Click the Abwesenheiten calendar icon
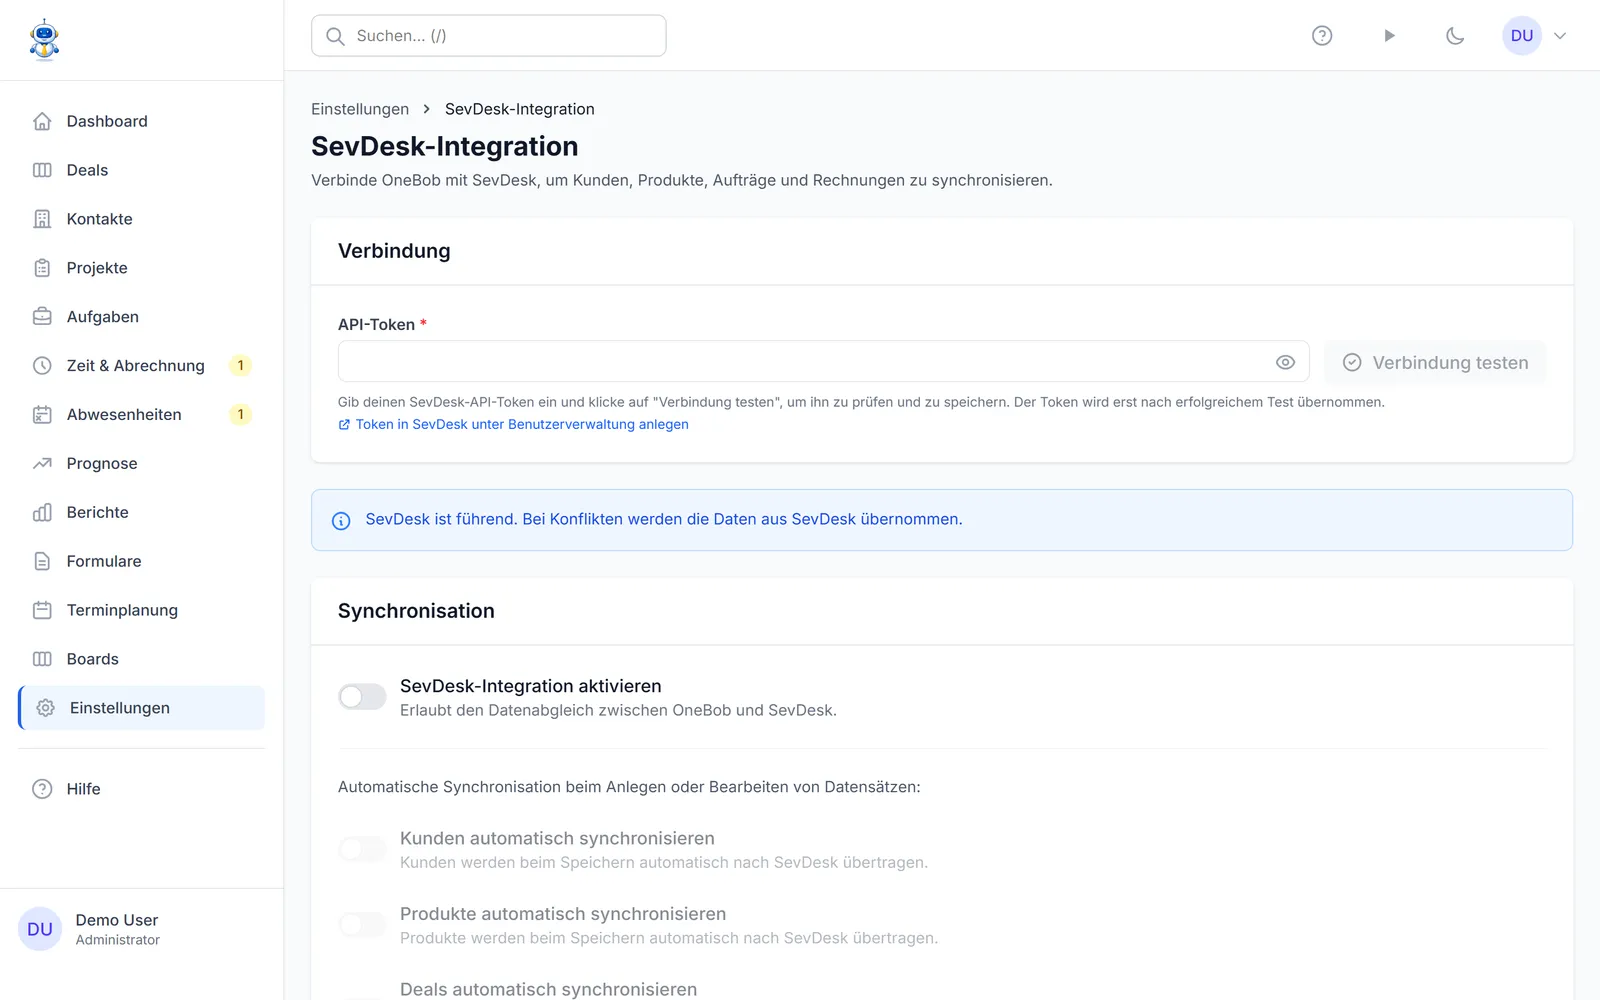 point(42,415)
